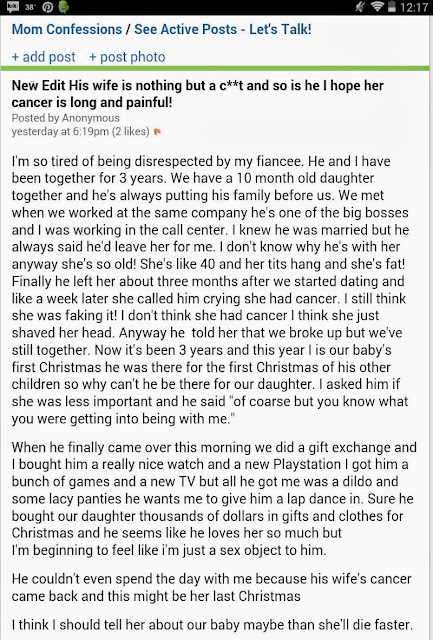Tap the battery status icon
Screen dimensions: 433x640
tap(391, 7)
